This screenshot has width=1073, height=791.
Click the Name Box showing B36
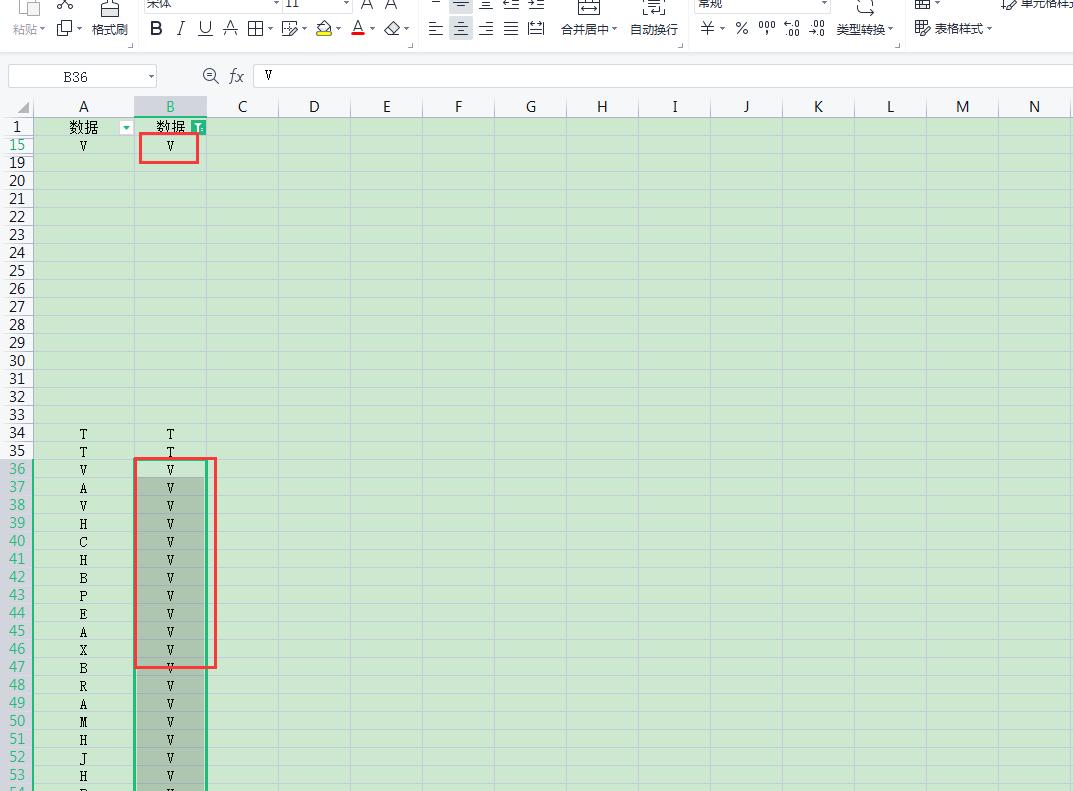click(75, 77)
